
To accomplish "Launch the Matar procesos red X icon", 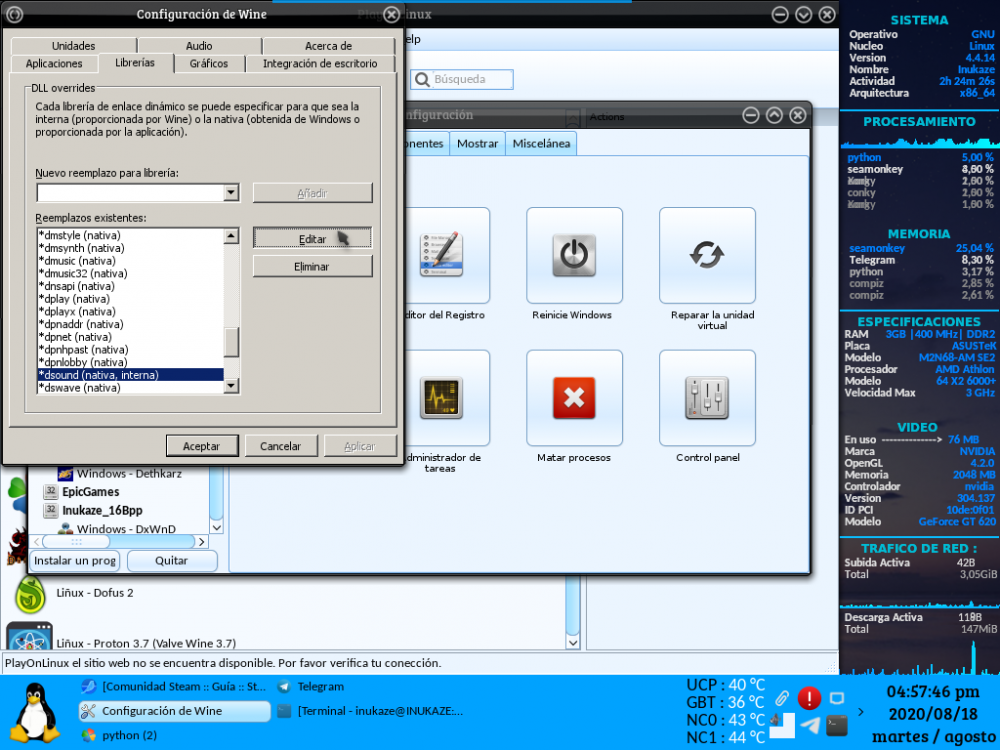I will (x=574, y=398).
